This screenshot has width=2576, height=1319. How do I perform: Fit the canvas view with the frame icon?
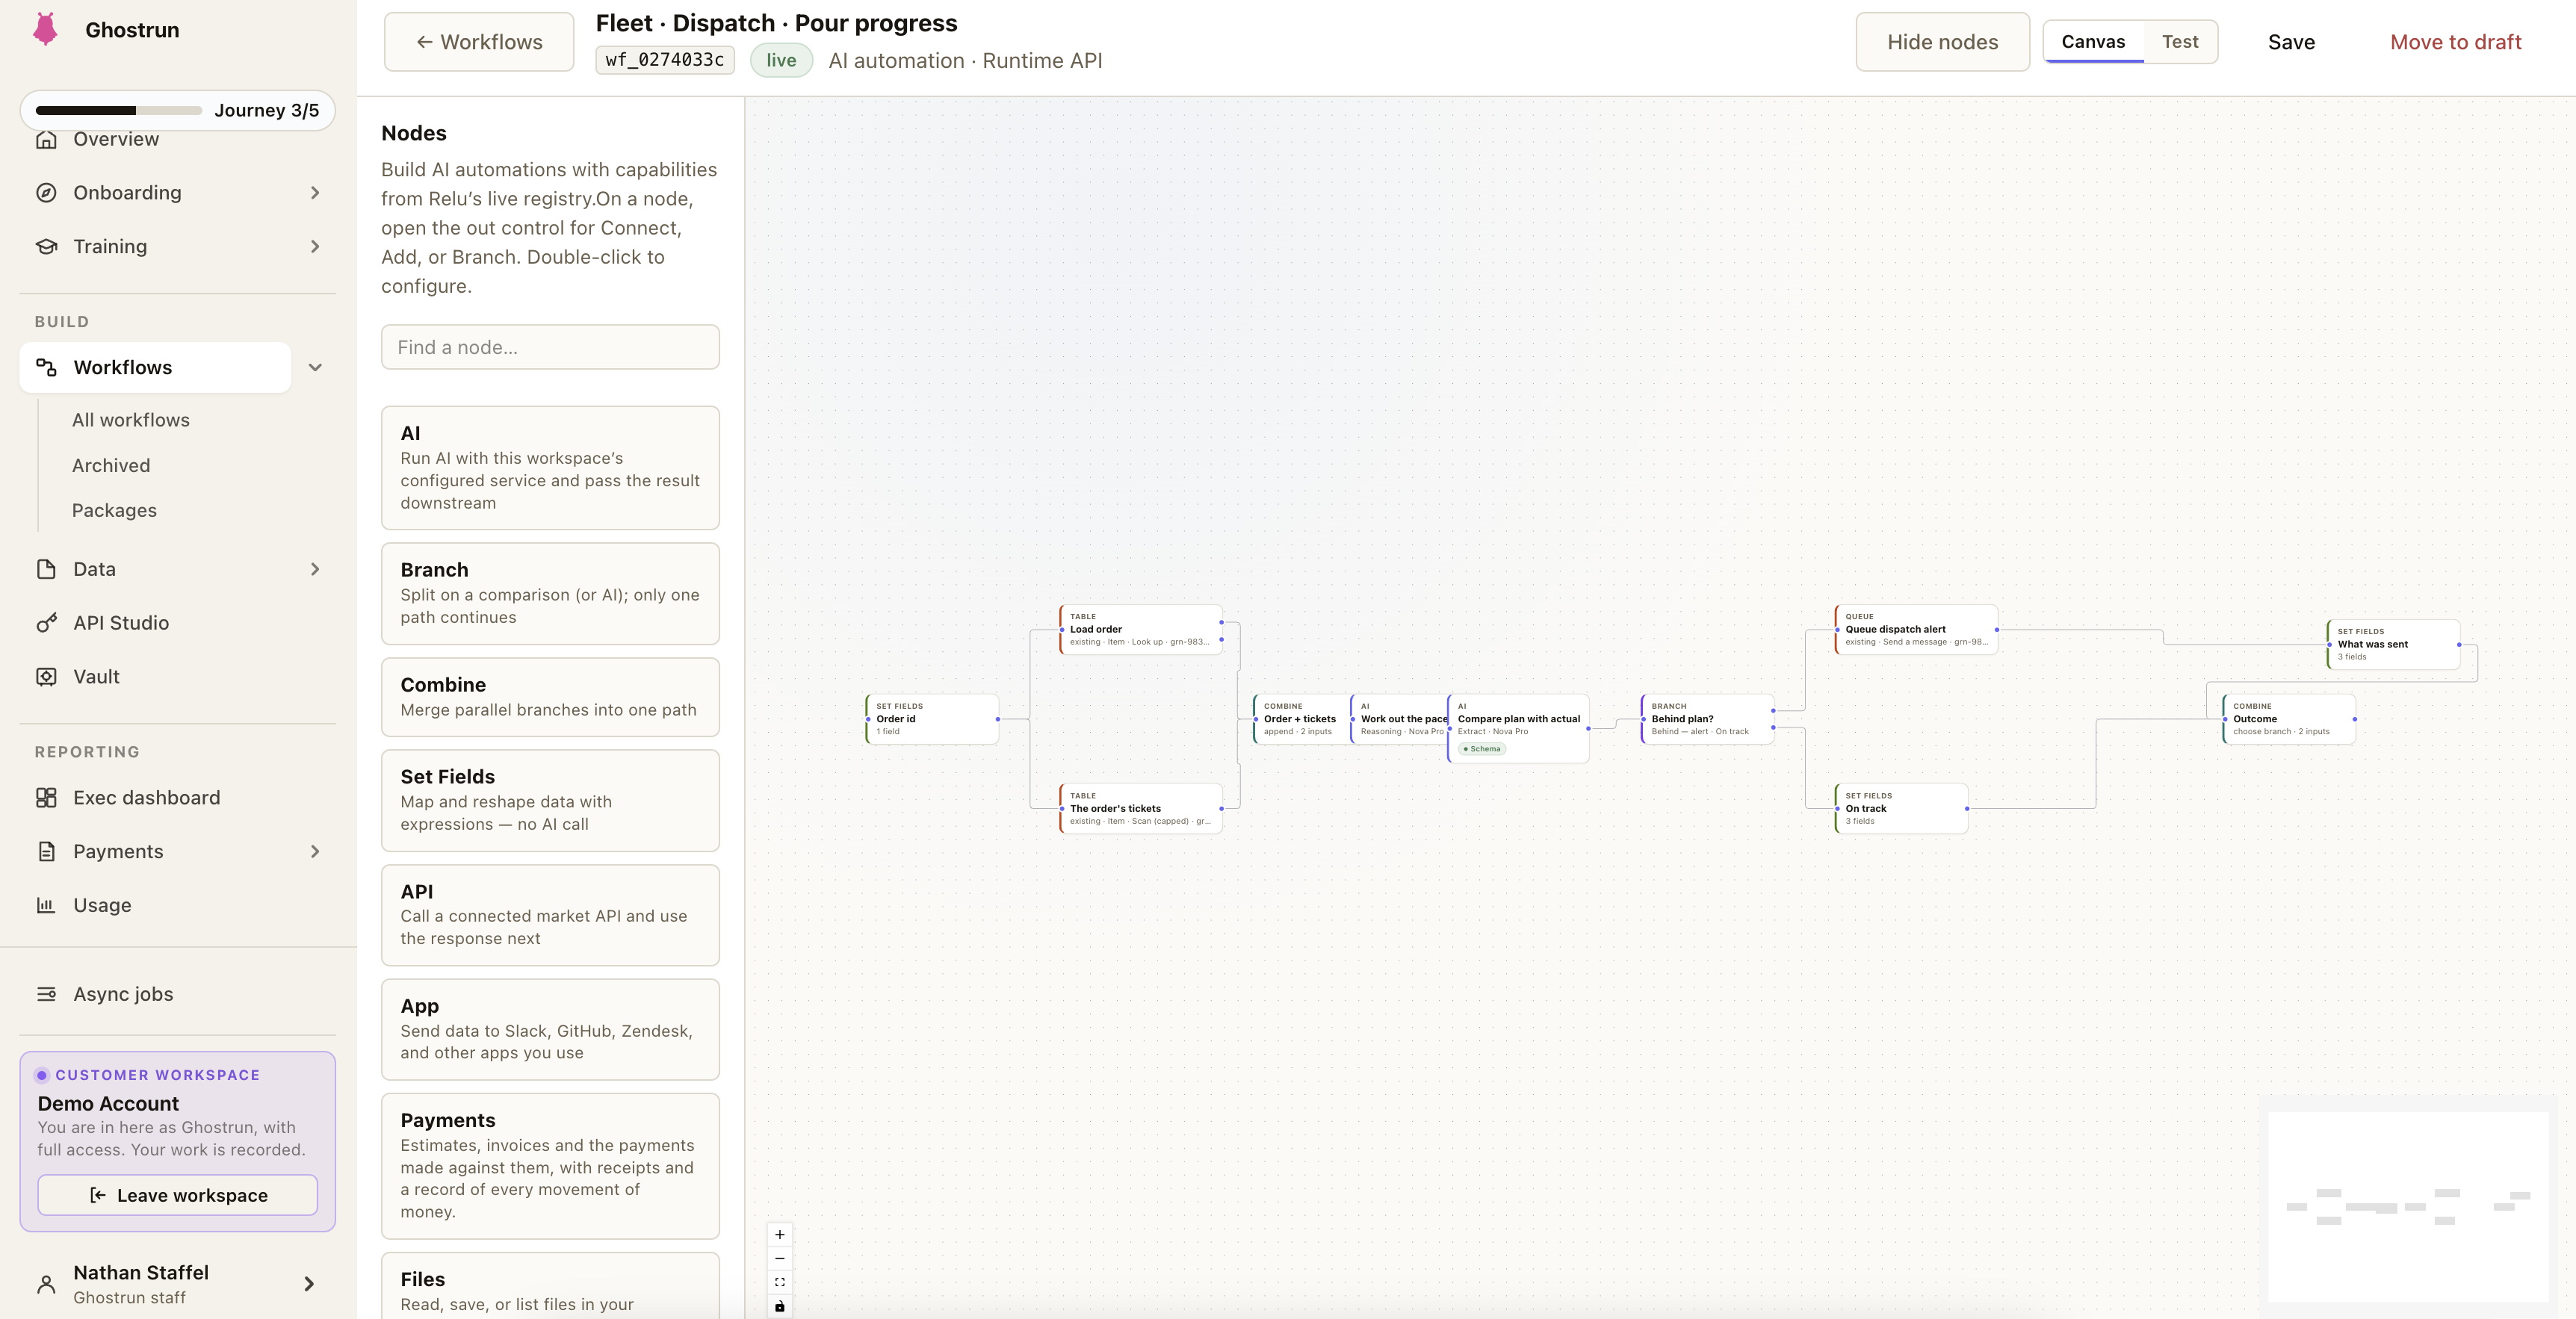coord(780,1282)
